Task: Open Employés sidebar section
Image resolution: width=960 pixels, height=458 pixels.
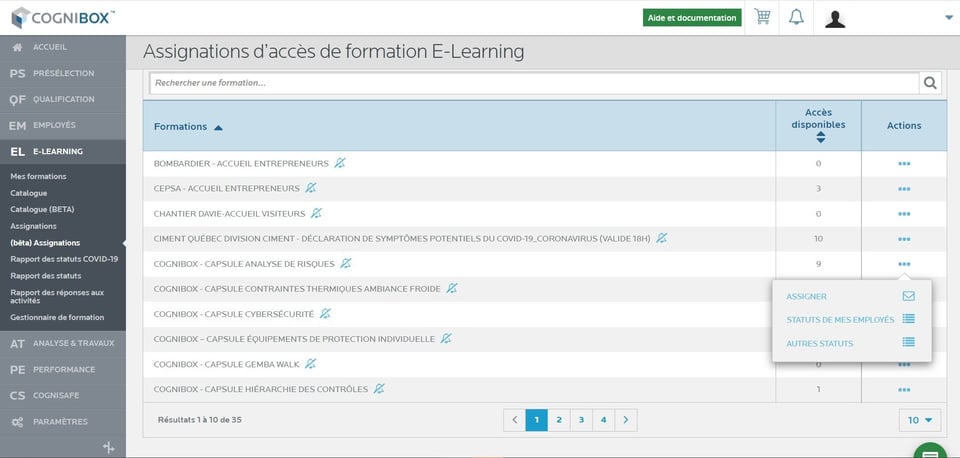Action: [63, 126]
